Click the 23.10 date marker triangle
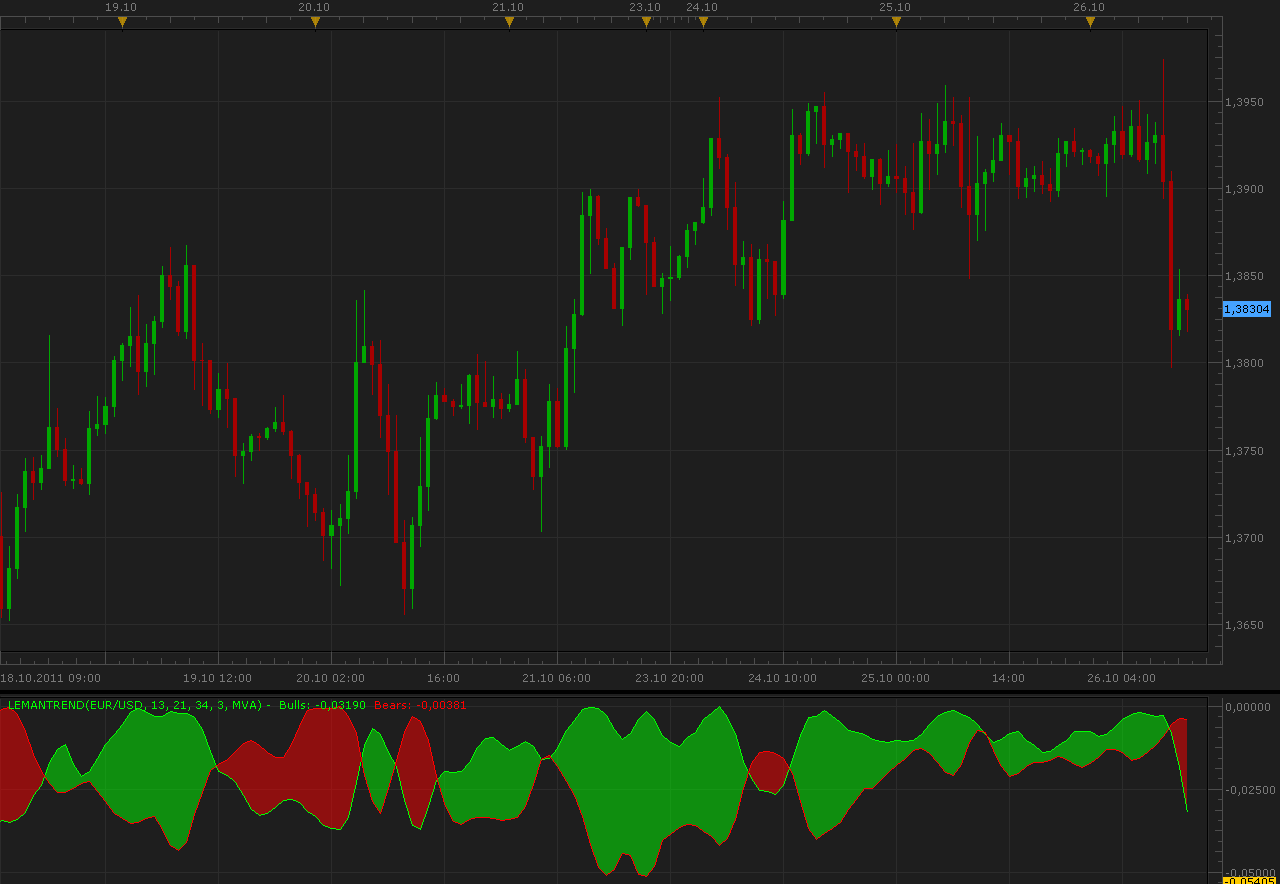Screen dimensions: 1280x884 click(x=646, y=21)
